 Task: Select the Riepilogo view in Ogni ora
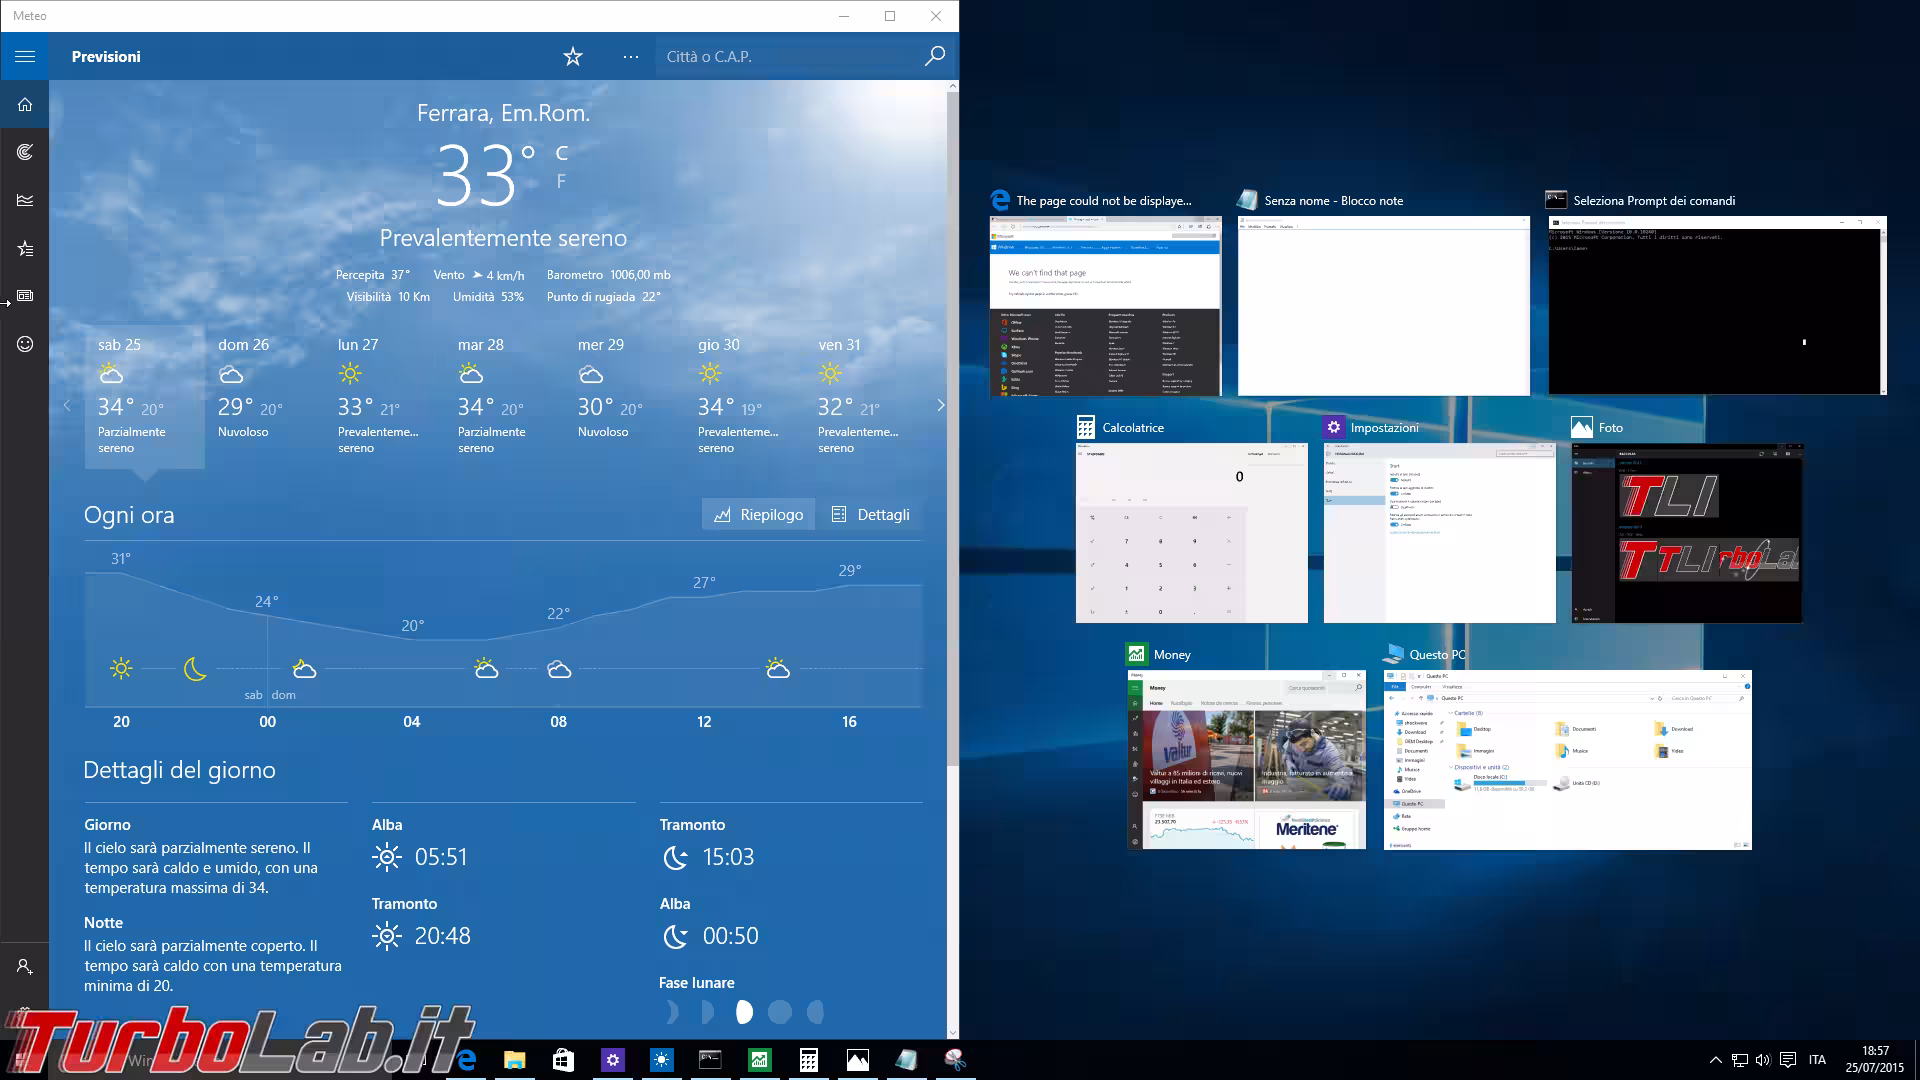click(x=758, y=514)
